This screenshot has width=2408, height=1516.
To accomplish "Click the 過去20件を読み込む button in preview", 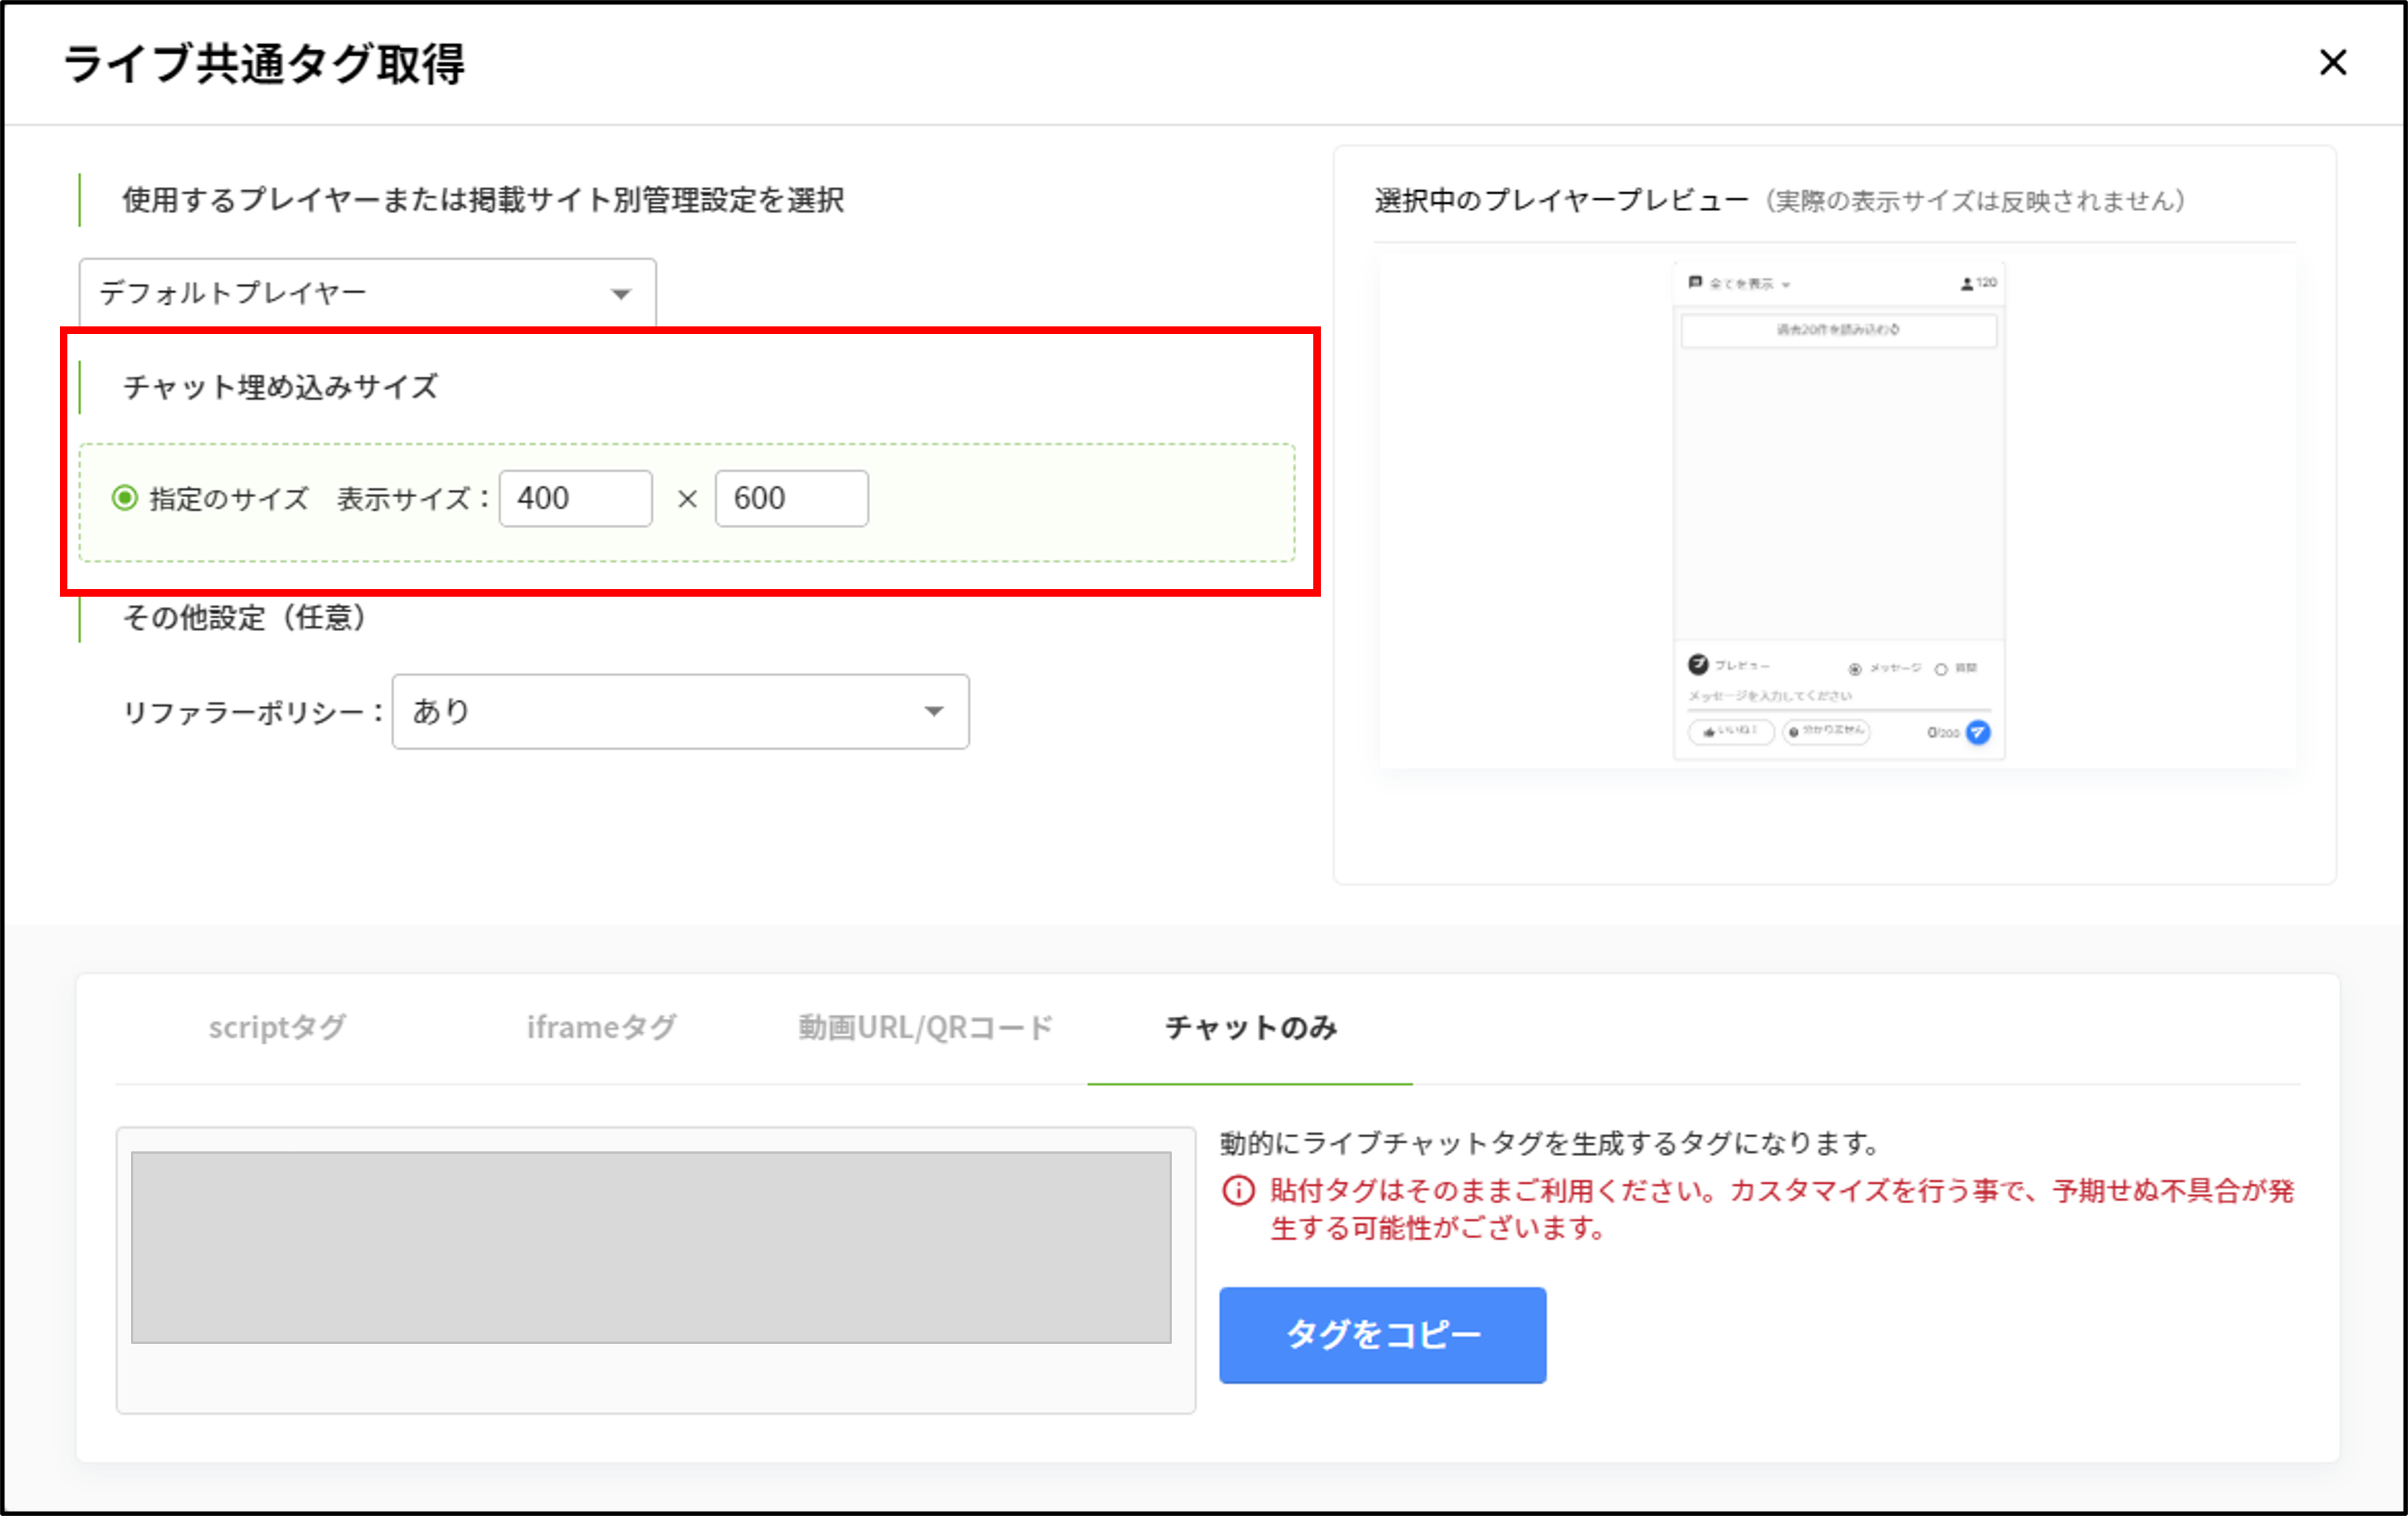I will 1839,330.
